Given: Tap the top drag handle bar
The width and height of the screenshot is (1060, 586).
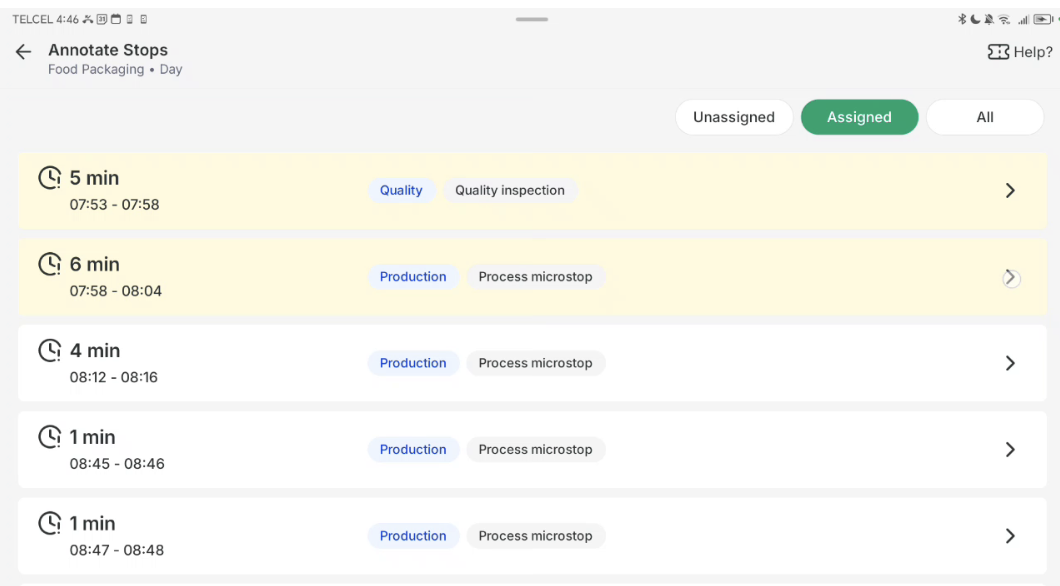Looking at the screenshot, I should click(x=532, y=19).
